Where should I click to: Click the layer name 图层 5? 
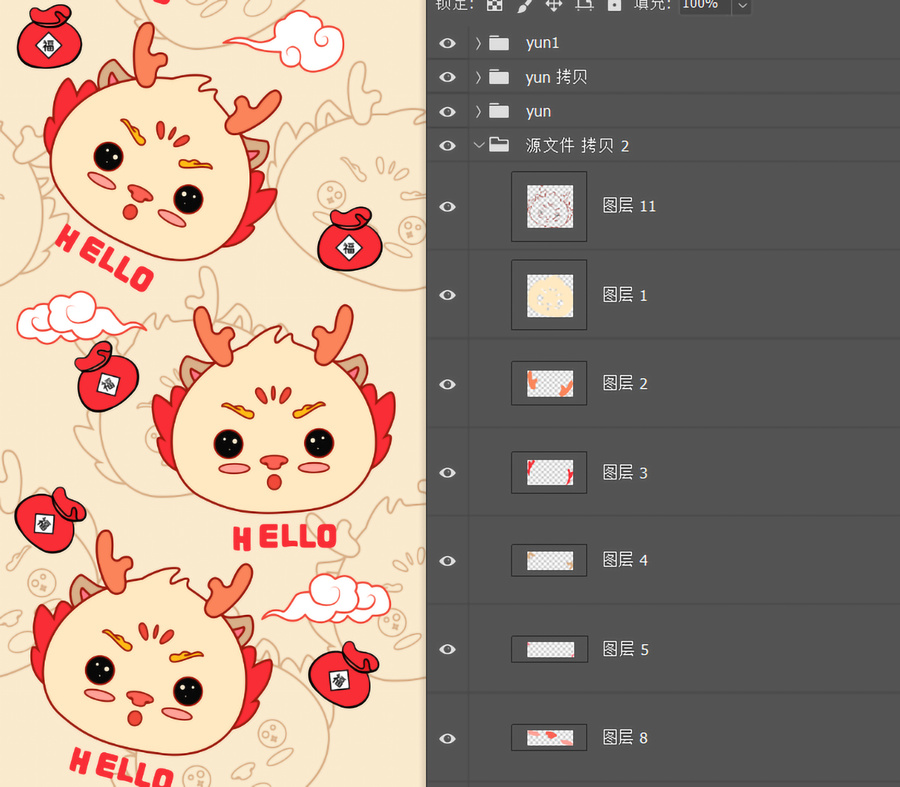click(626, 649)
